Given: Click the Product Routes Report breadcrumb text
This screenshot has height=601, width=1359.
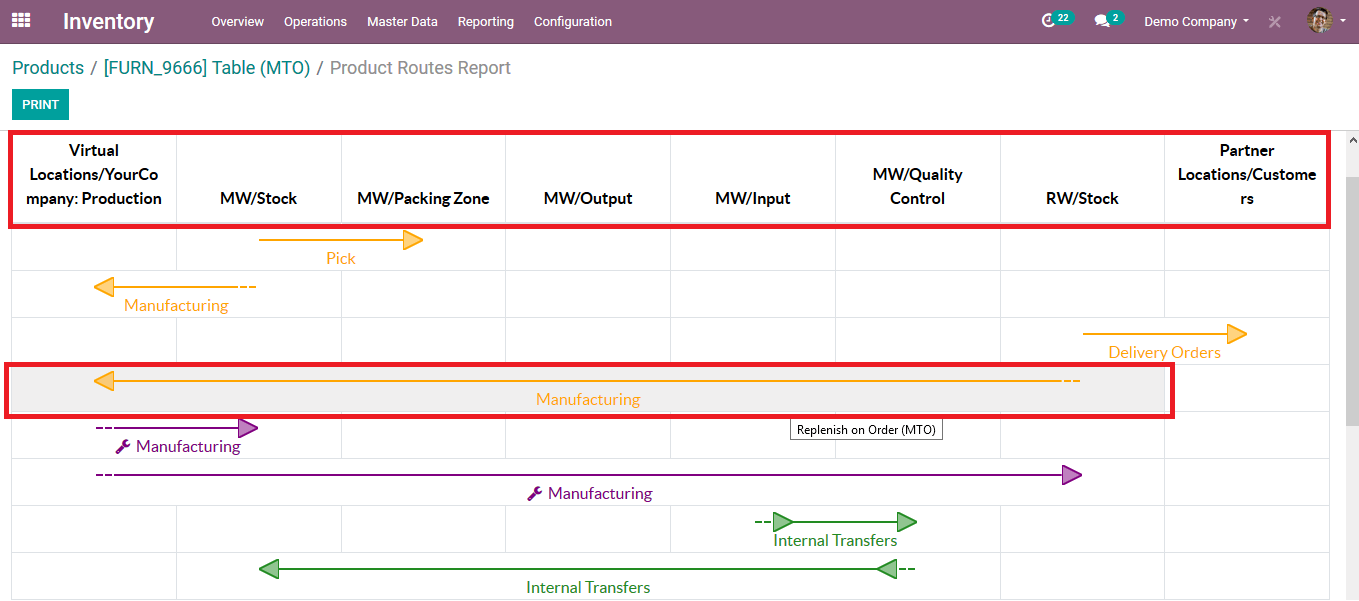Looking at the screenshot, I should (x=420, y=68).
